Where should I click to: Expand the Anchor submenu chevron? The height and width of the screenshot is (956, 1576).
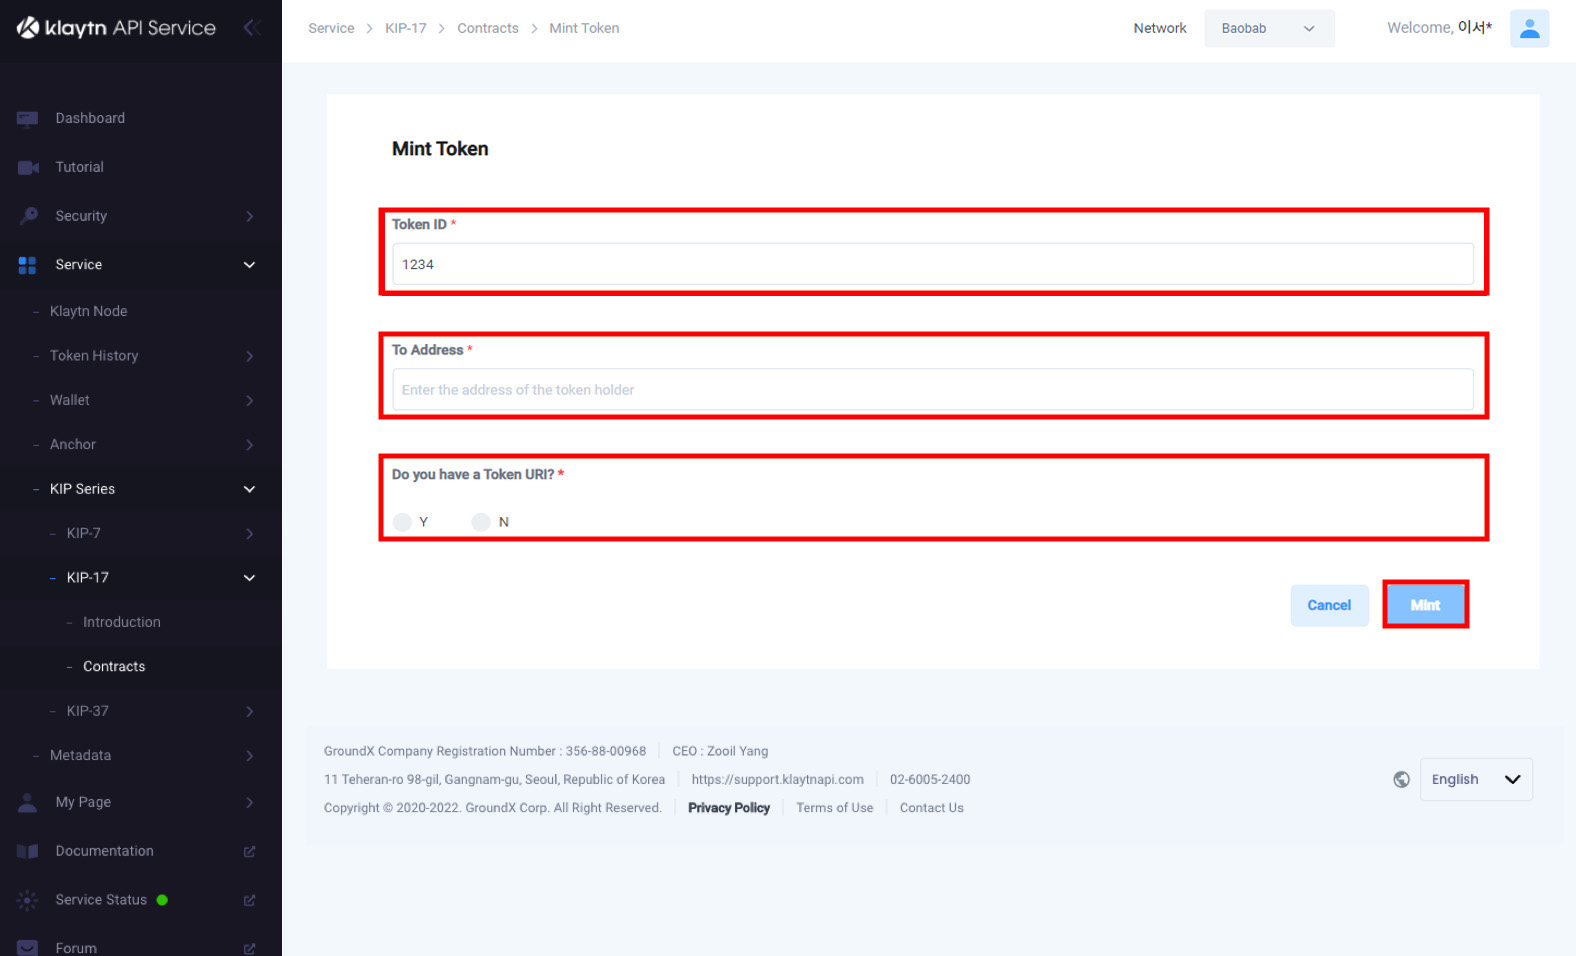pos(249,445)
